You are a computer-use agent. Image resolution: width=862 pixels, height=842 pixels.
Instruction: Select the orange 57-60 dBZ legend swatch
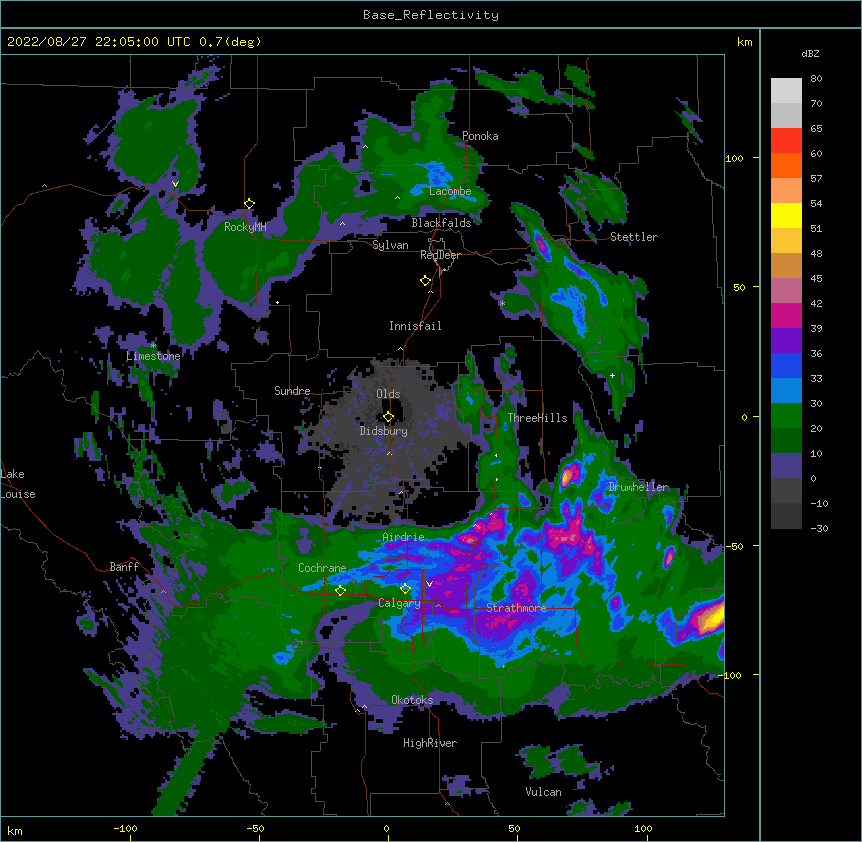(786, 165)
